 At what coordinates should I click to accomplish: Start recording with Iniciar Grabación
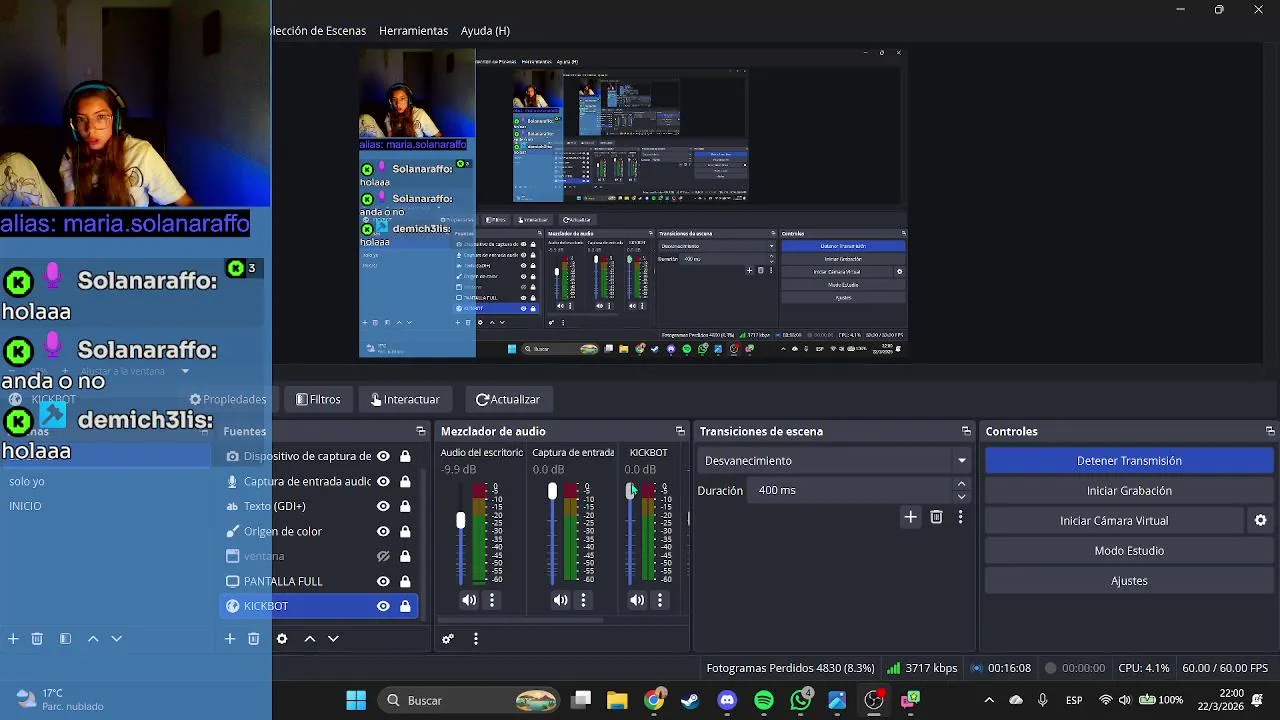click(x=1129, y=491)
